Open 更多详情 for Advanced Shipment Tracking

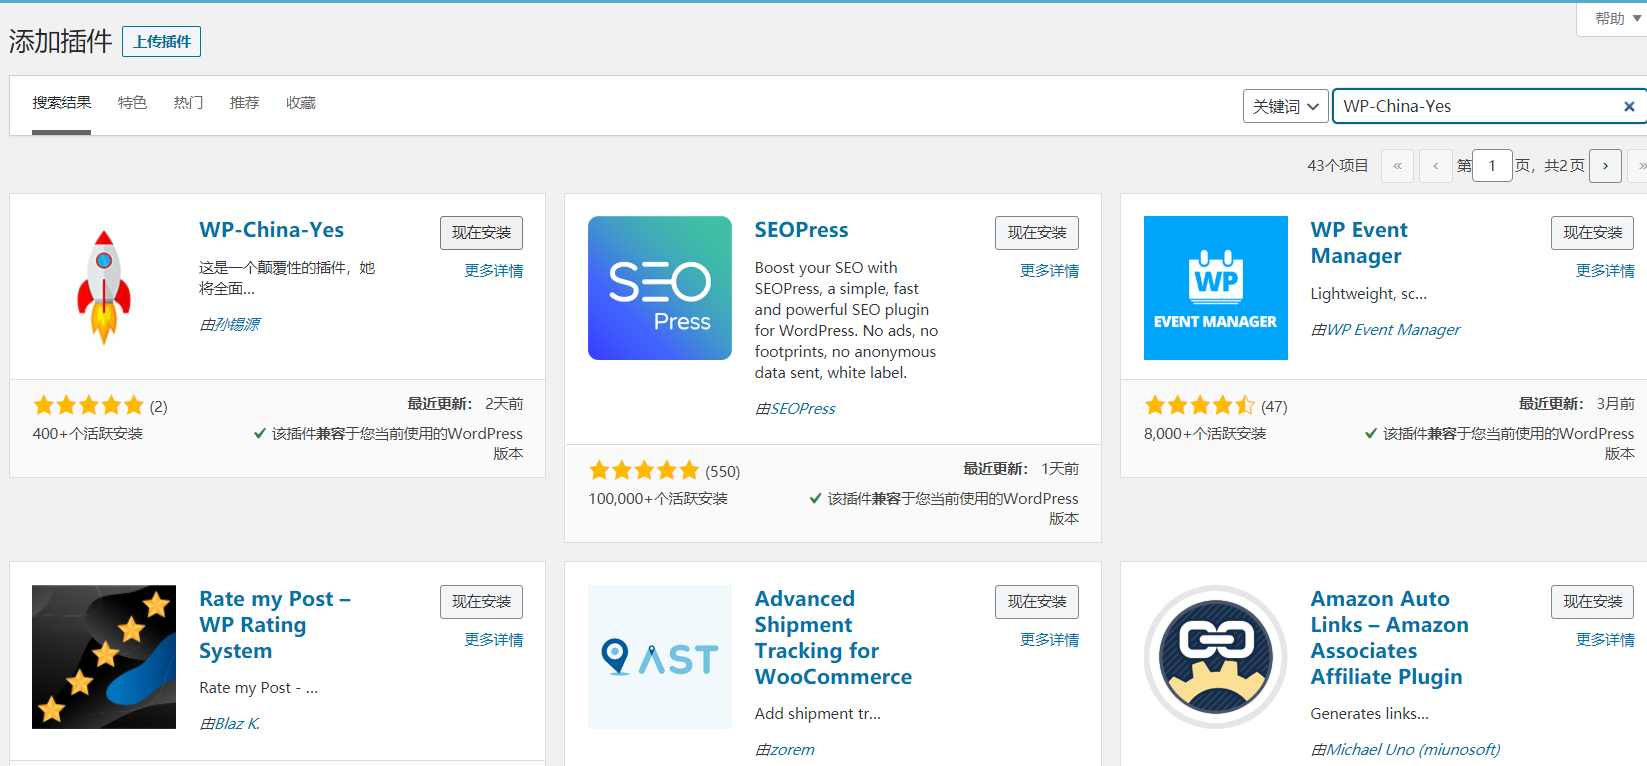click(x=1050, y=640)
